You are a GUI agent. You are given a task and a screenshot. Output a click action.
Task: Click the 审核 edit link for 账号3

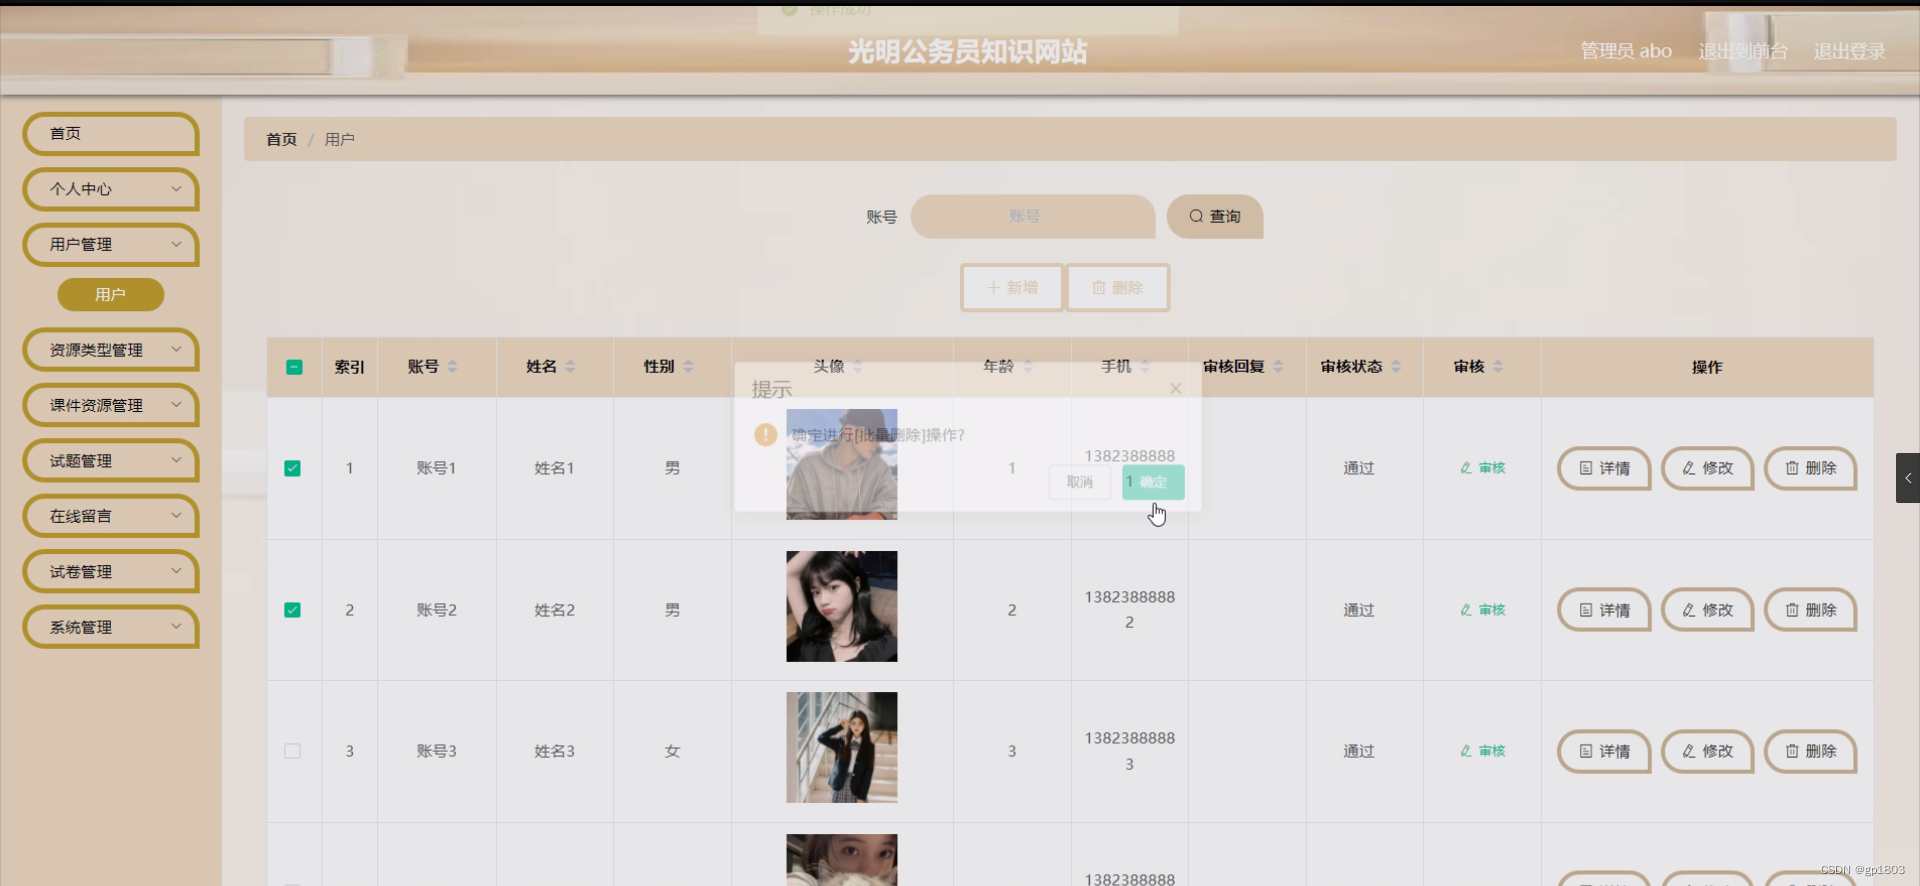pyautogui.click(x=1482, y=751)
